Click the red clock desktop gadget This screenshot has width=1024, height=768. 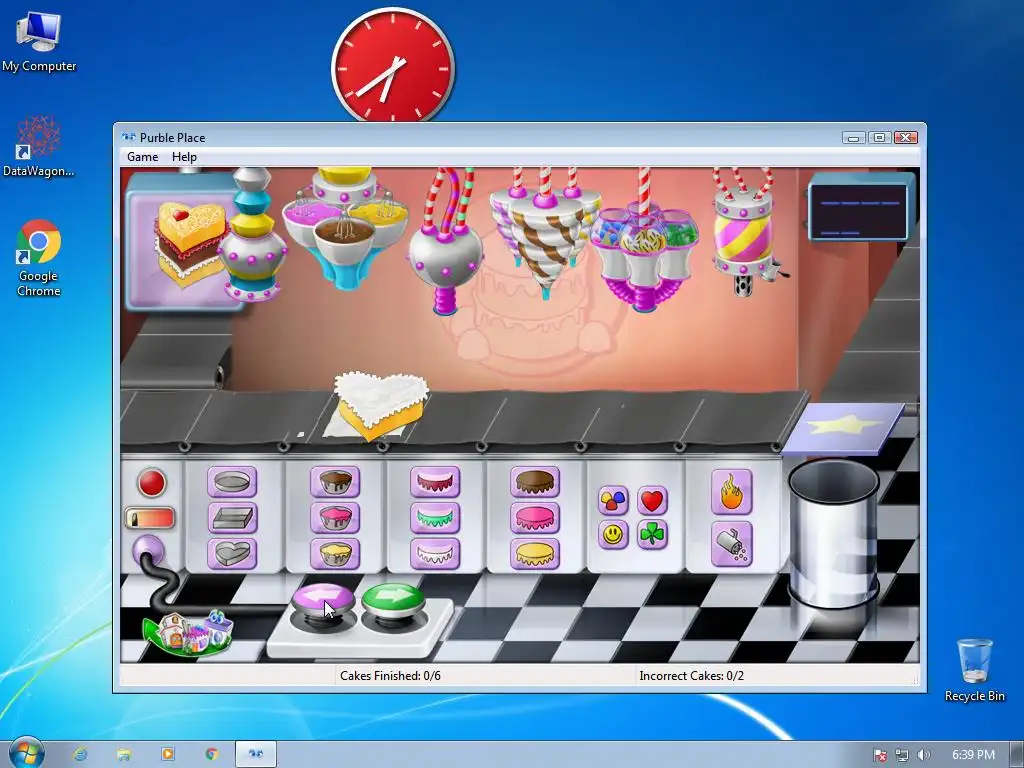pos(392,65)
